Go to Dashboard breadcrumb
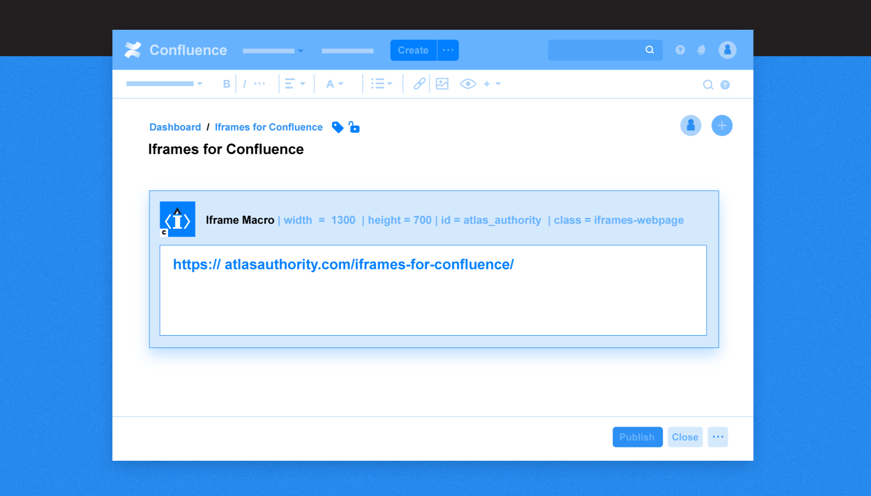 175,127
